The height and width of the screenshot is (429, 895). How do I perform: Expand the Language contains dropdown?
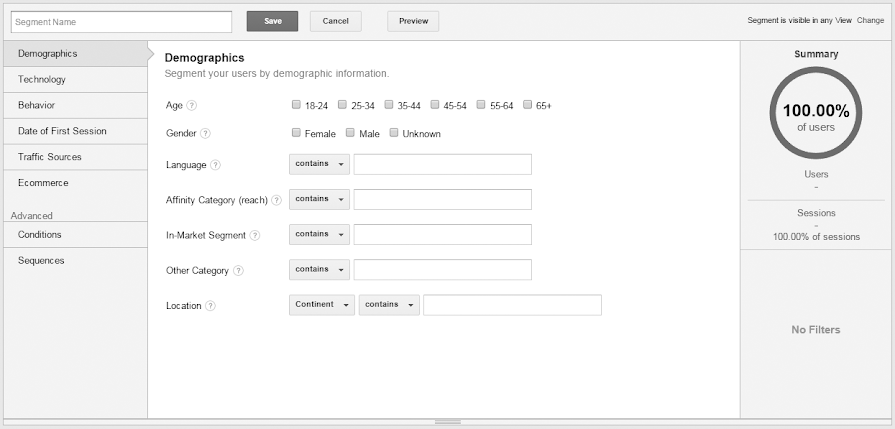319,164
